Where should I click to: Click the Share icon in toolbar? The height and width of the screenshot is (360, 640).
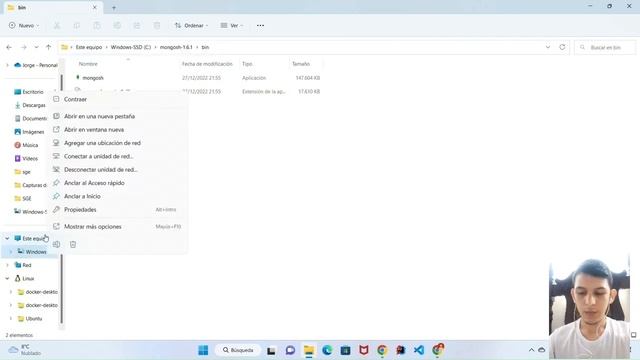pos(137,25)
